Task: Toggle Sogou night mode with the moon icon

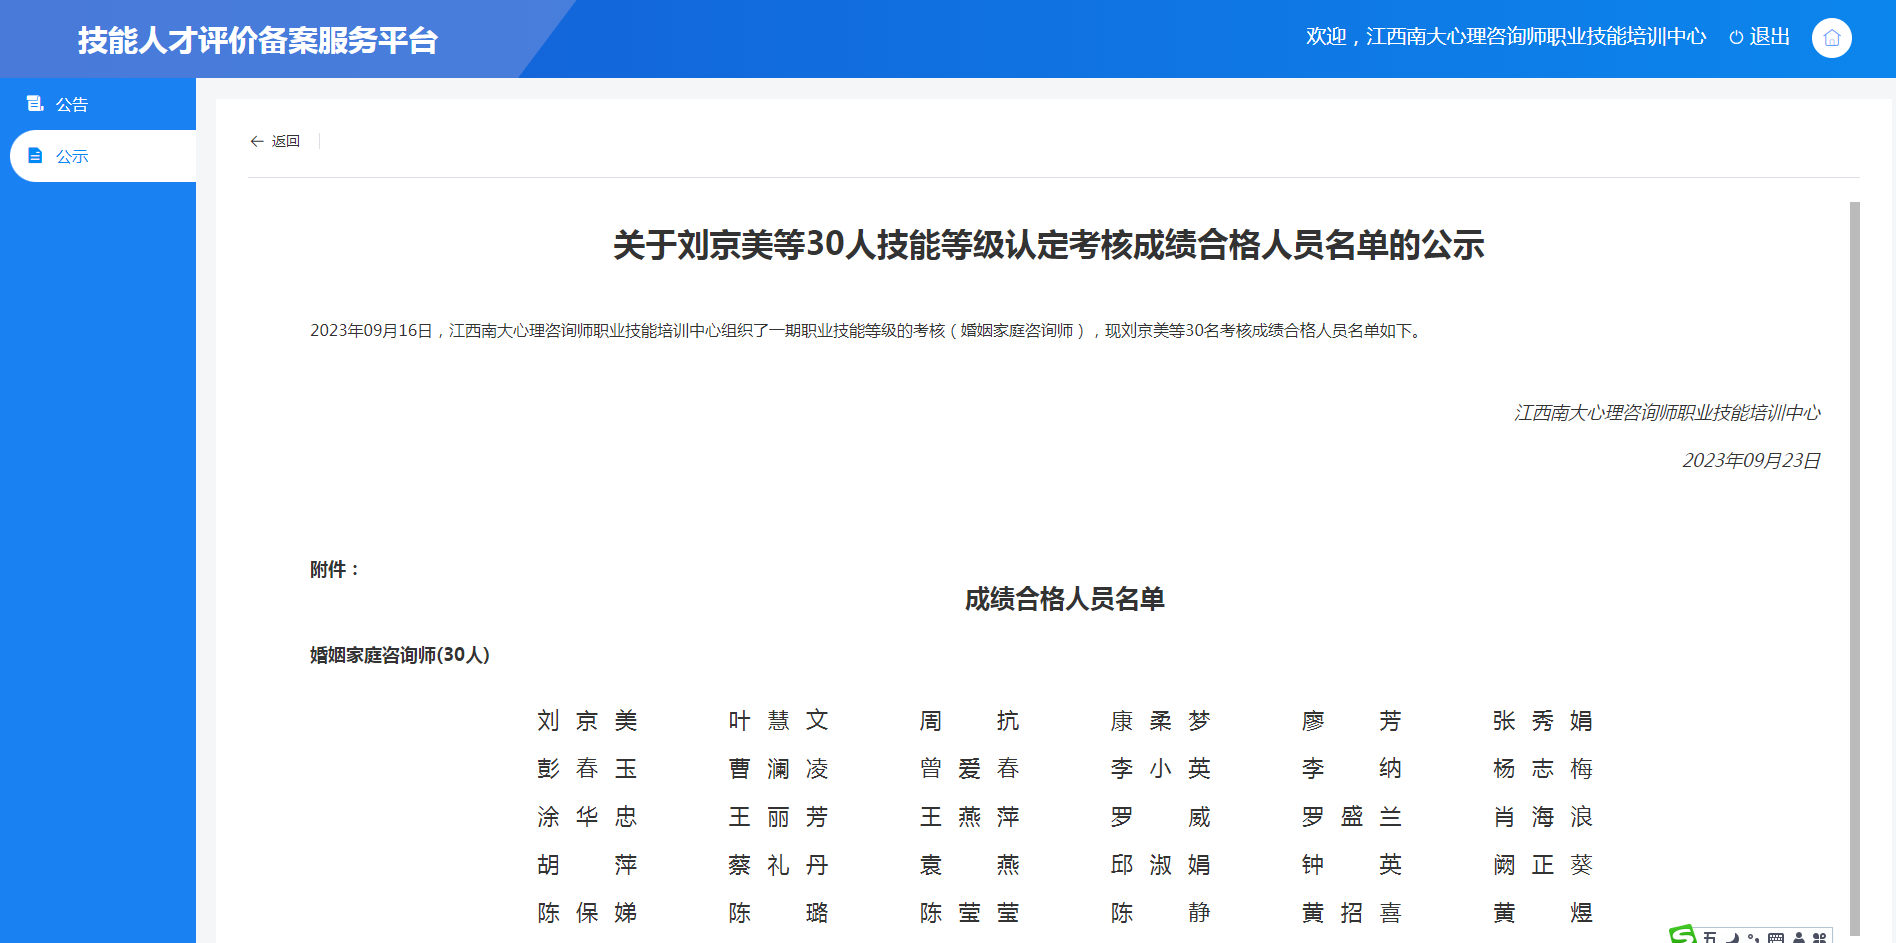Action: [1731, 939]
